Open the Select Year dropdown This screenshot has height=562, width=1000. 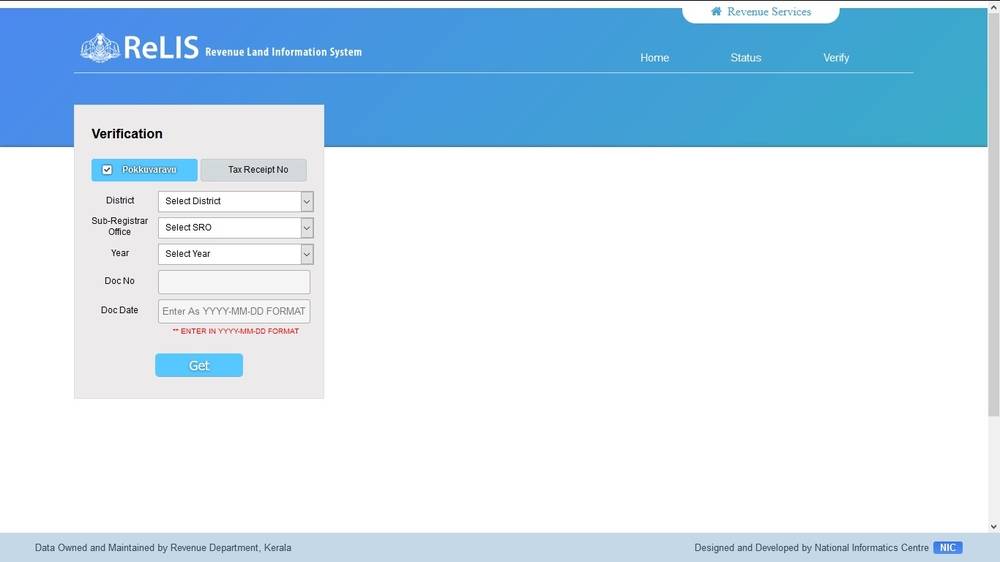(x=236, y=254)
